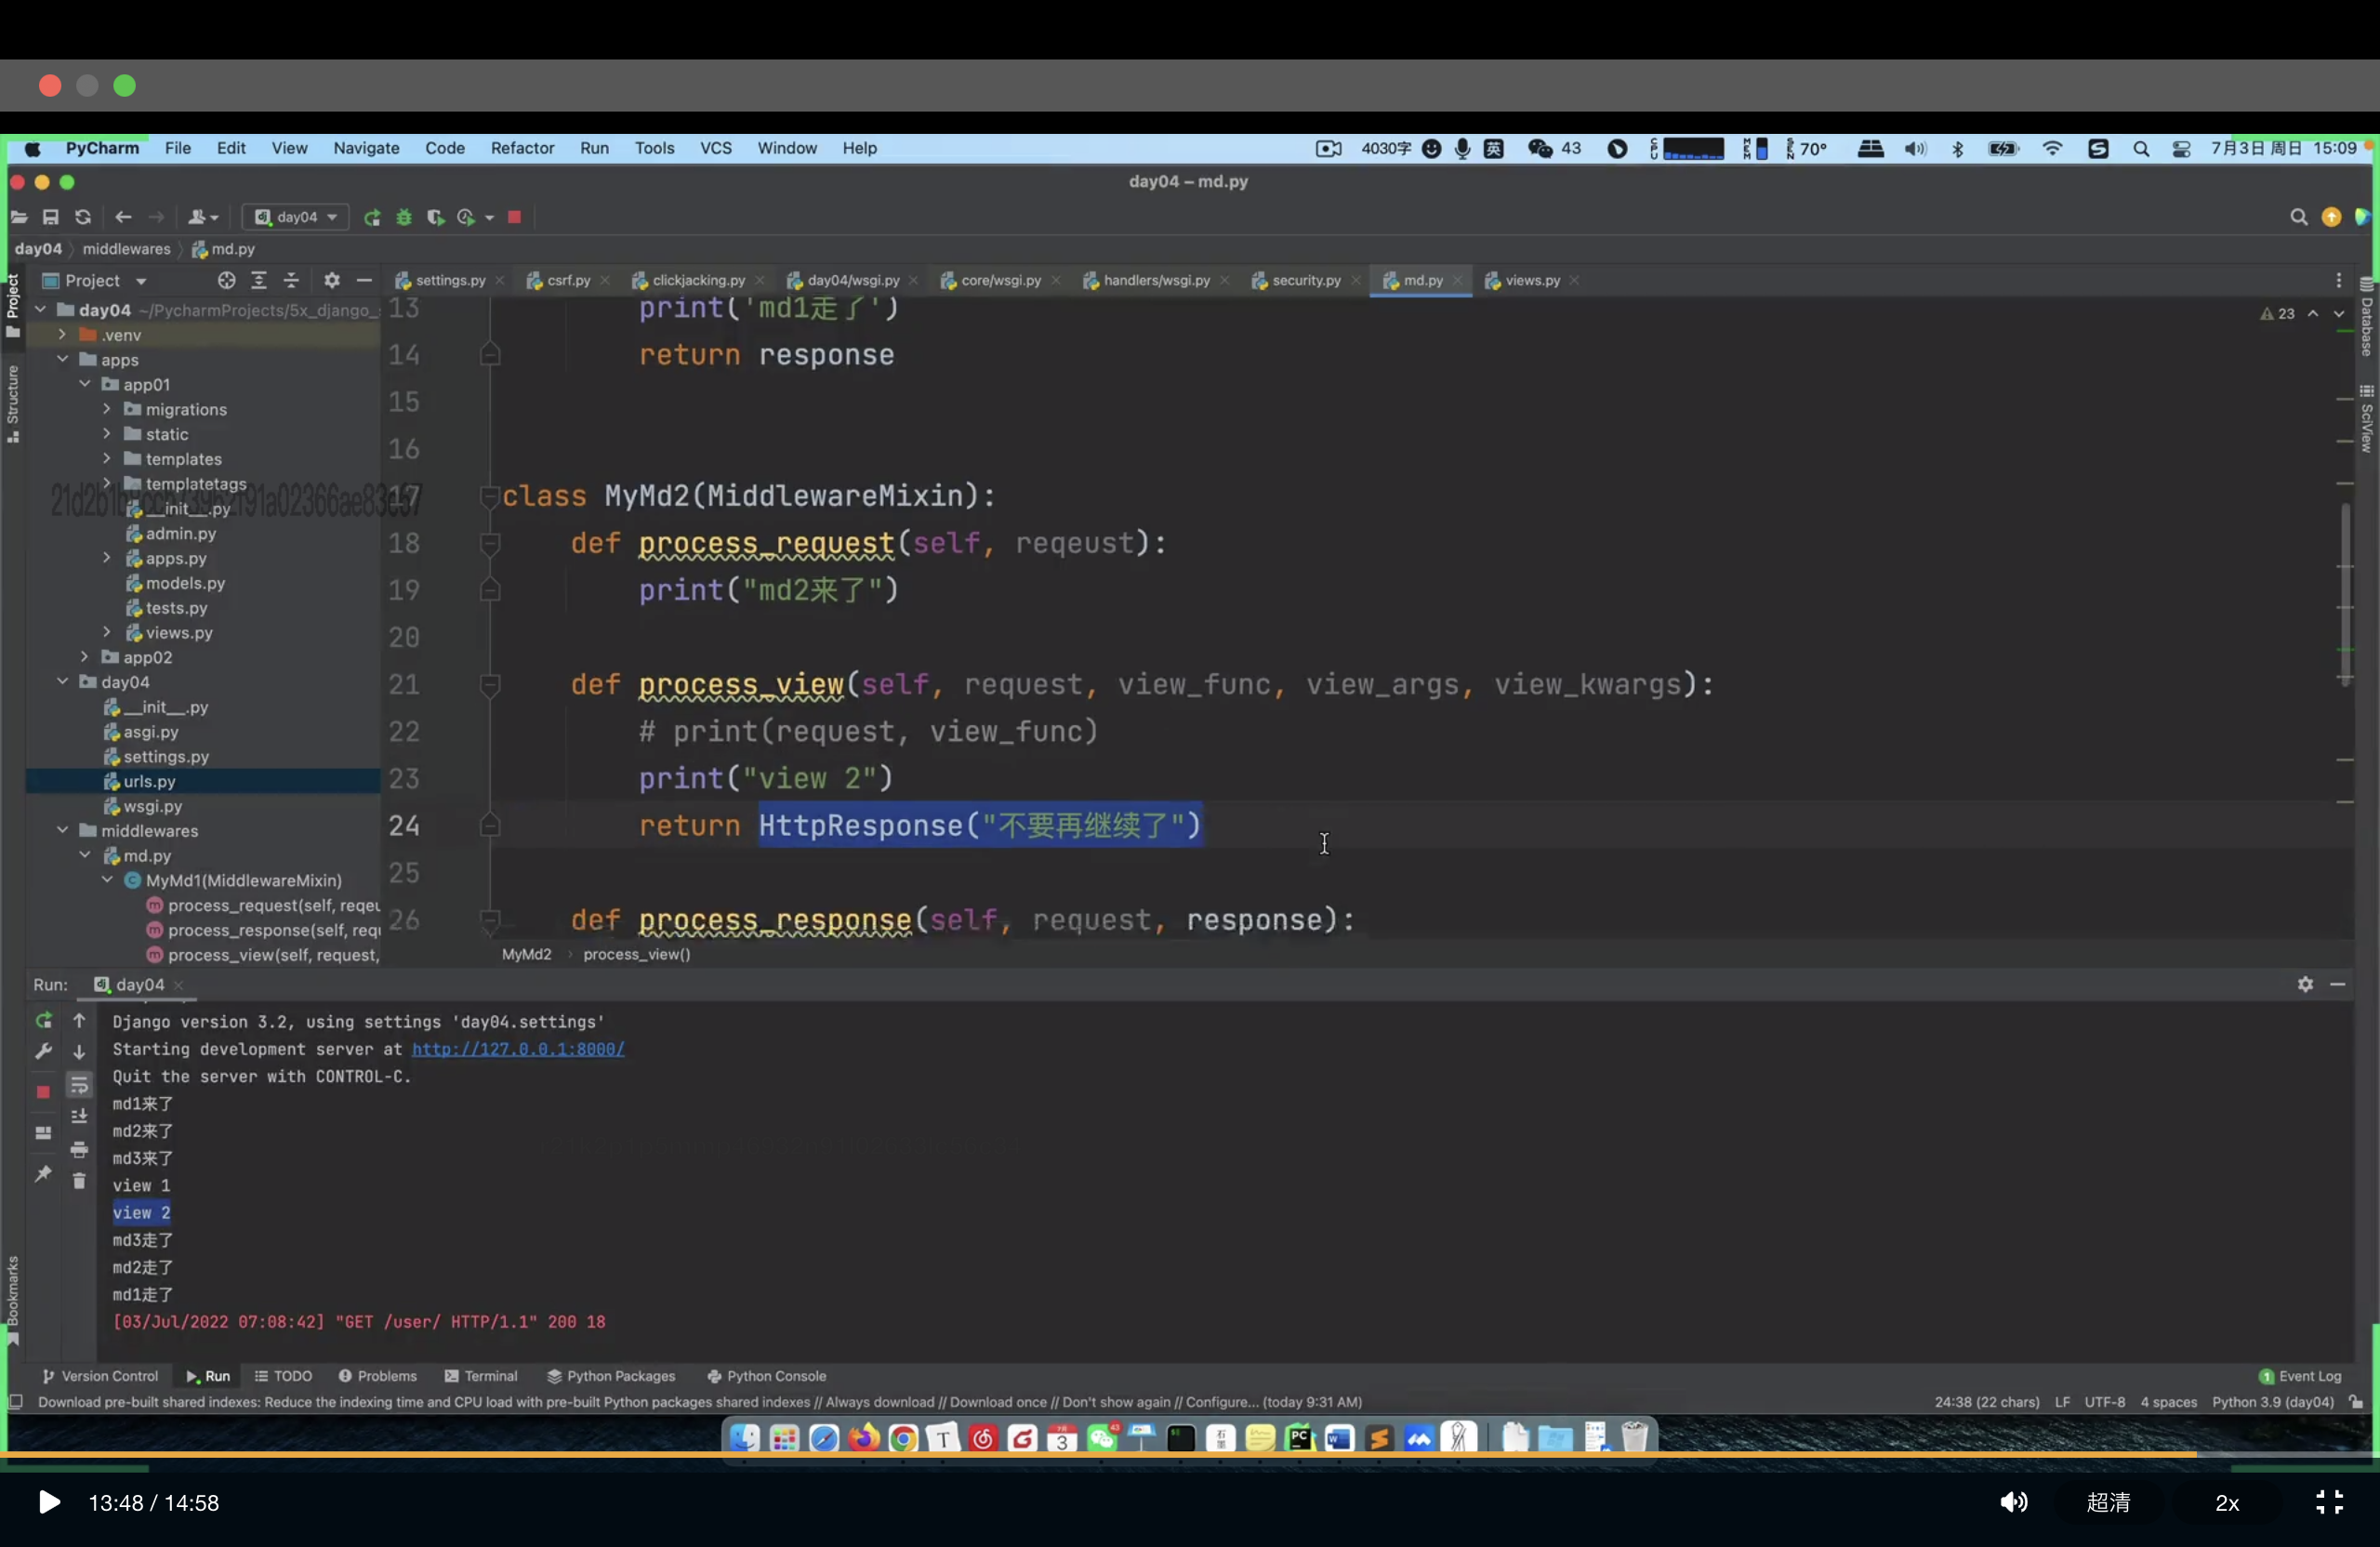Click the macOS Spotlight search menu icon

pos(2140,149)
